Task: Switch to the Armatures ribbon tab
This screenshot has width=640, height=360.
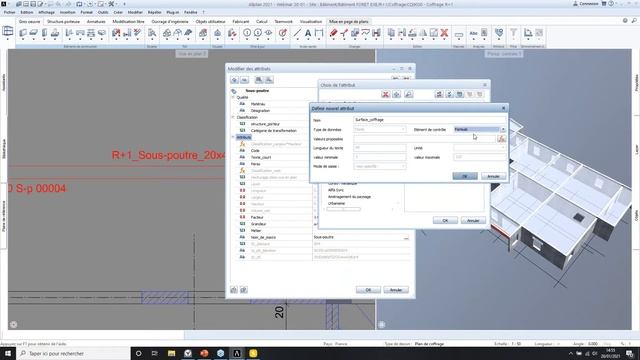Action: point(96,22)
